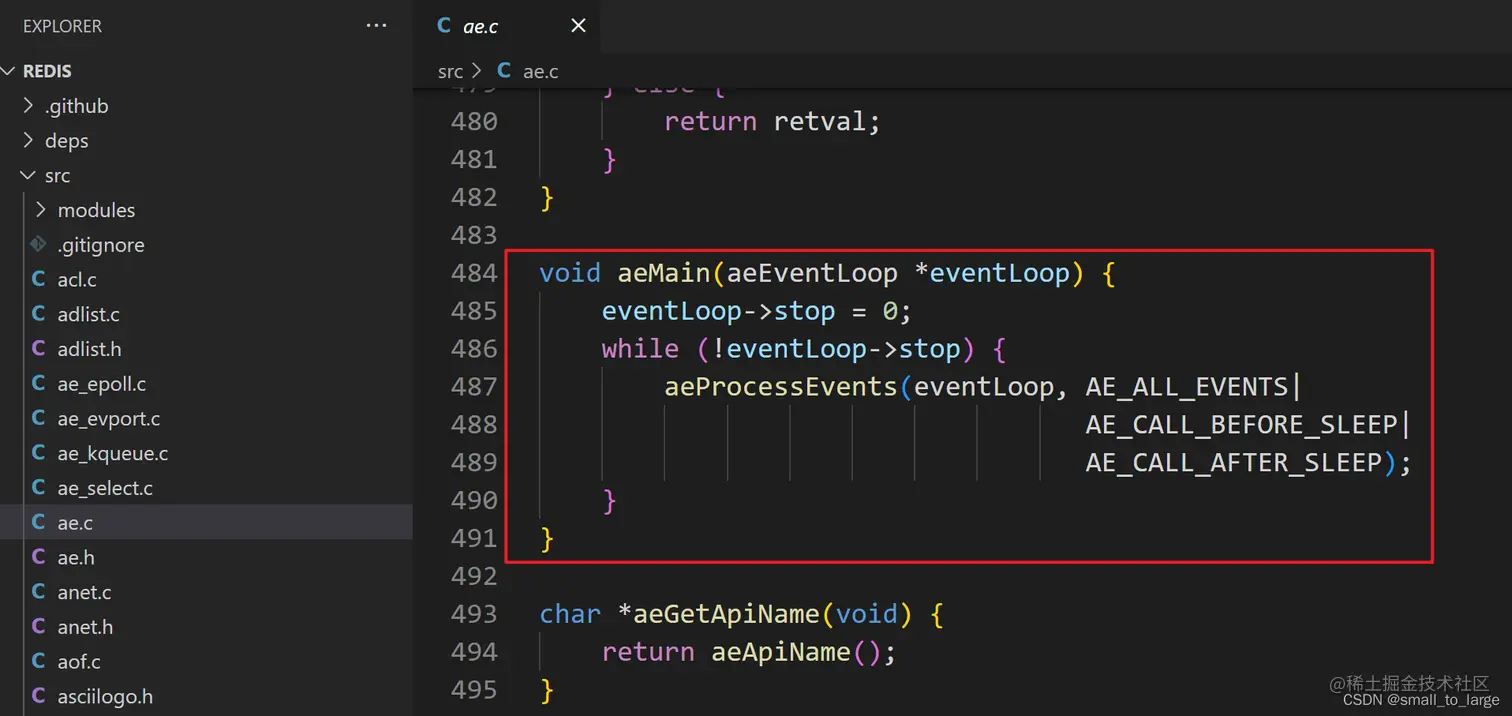Click the C icon in breadcrumb
Image resolution: width=1512 pixels, height=716 pixels.
(504, 71)
